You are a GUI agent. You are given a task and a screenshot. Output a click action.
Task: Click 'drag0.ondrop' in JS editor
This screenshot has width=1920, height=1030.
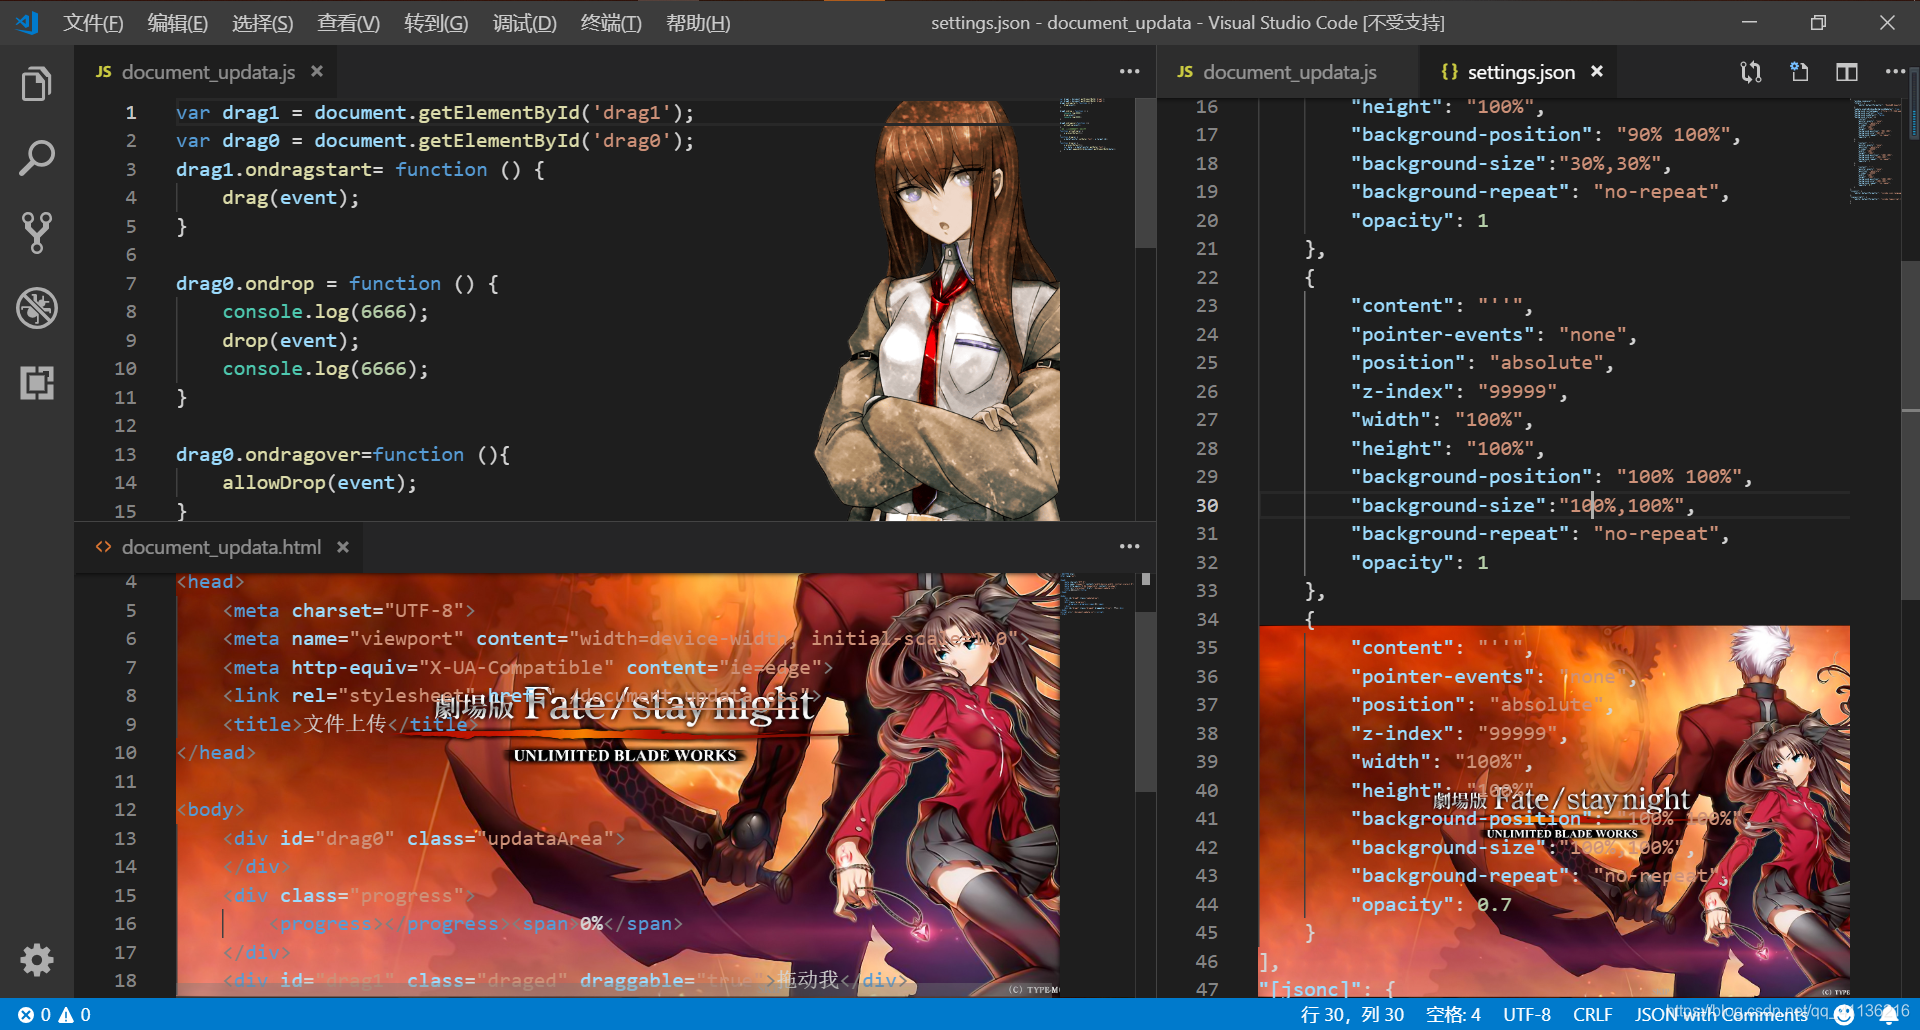pyautogui.click(x=245, y=283)
